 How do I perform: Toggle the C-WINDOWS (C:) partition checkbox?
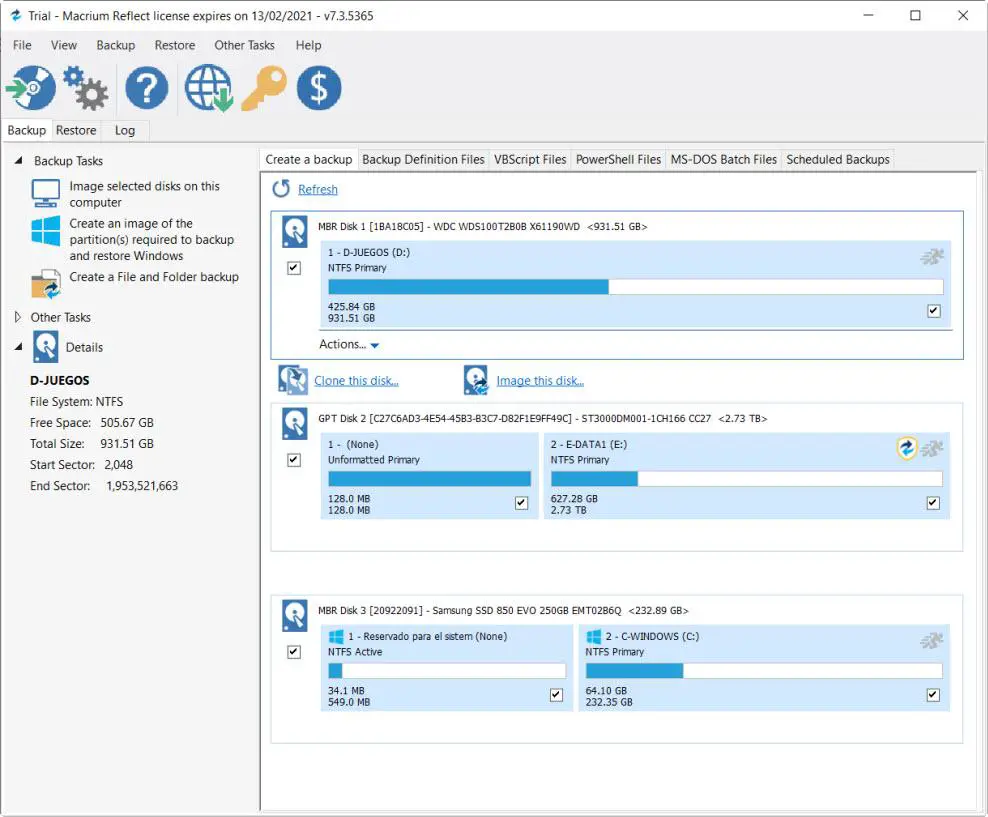point(933,695)
